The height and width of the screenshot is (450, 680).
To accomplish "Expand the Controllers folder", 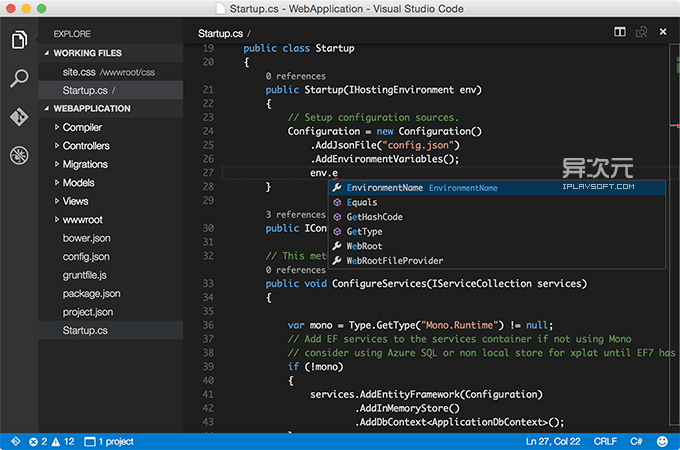I will [86, 146].
